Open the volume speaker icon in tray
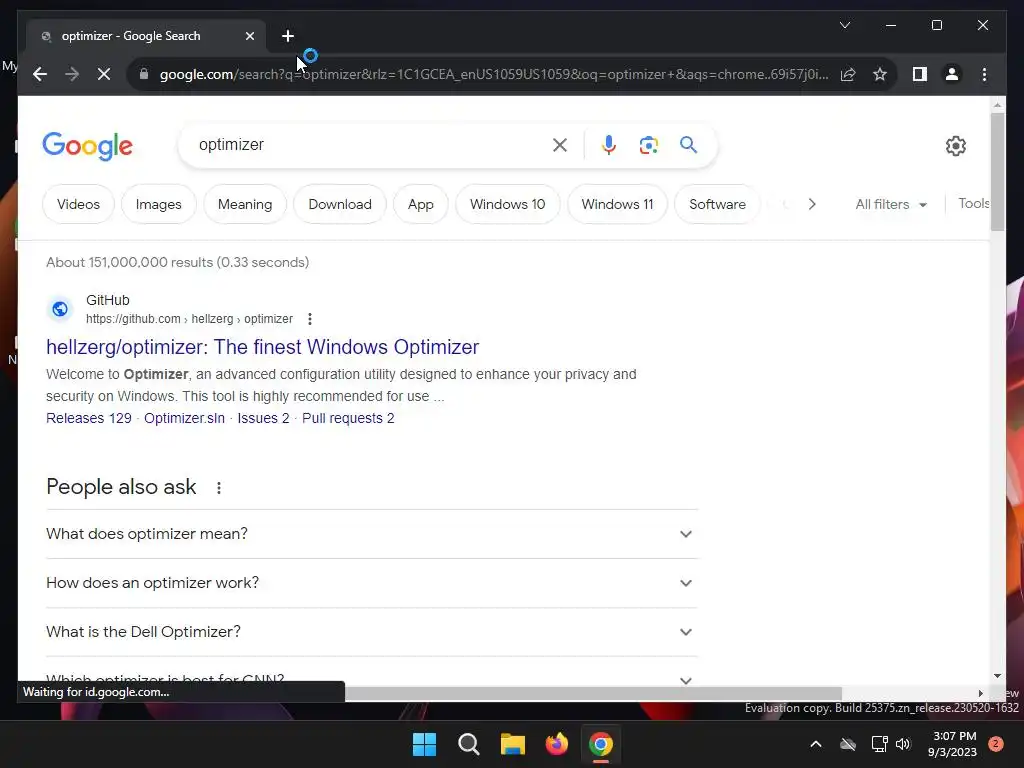 903,744
